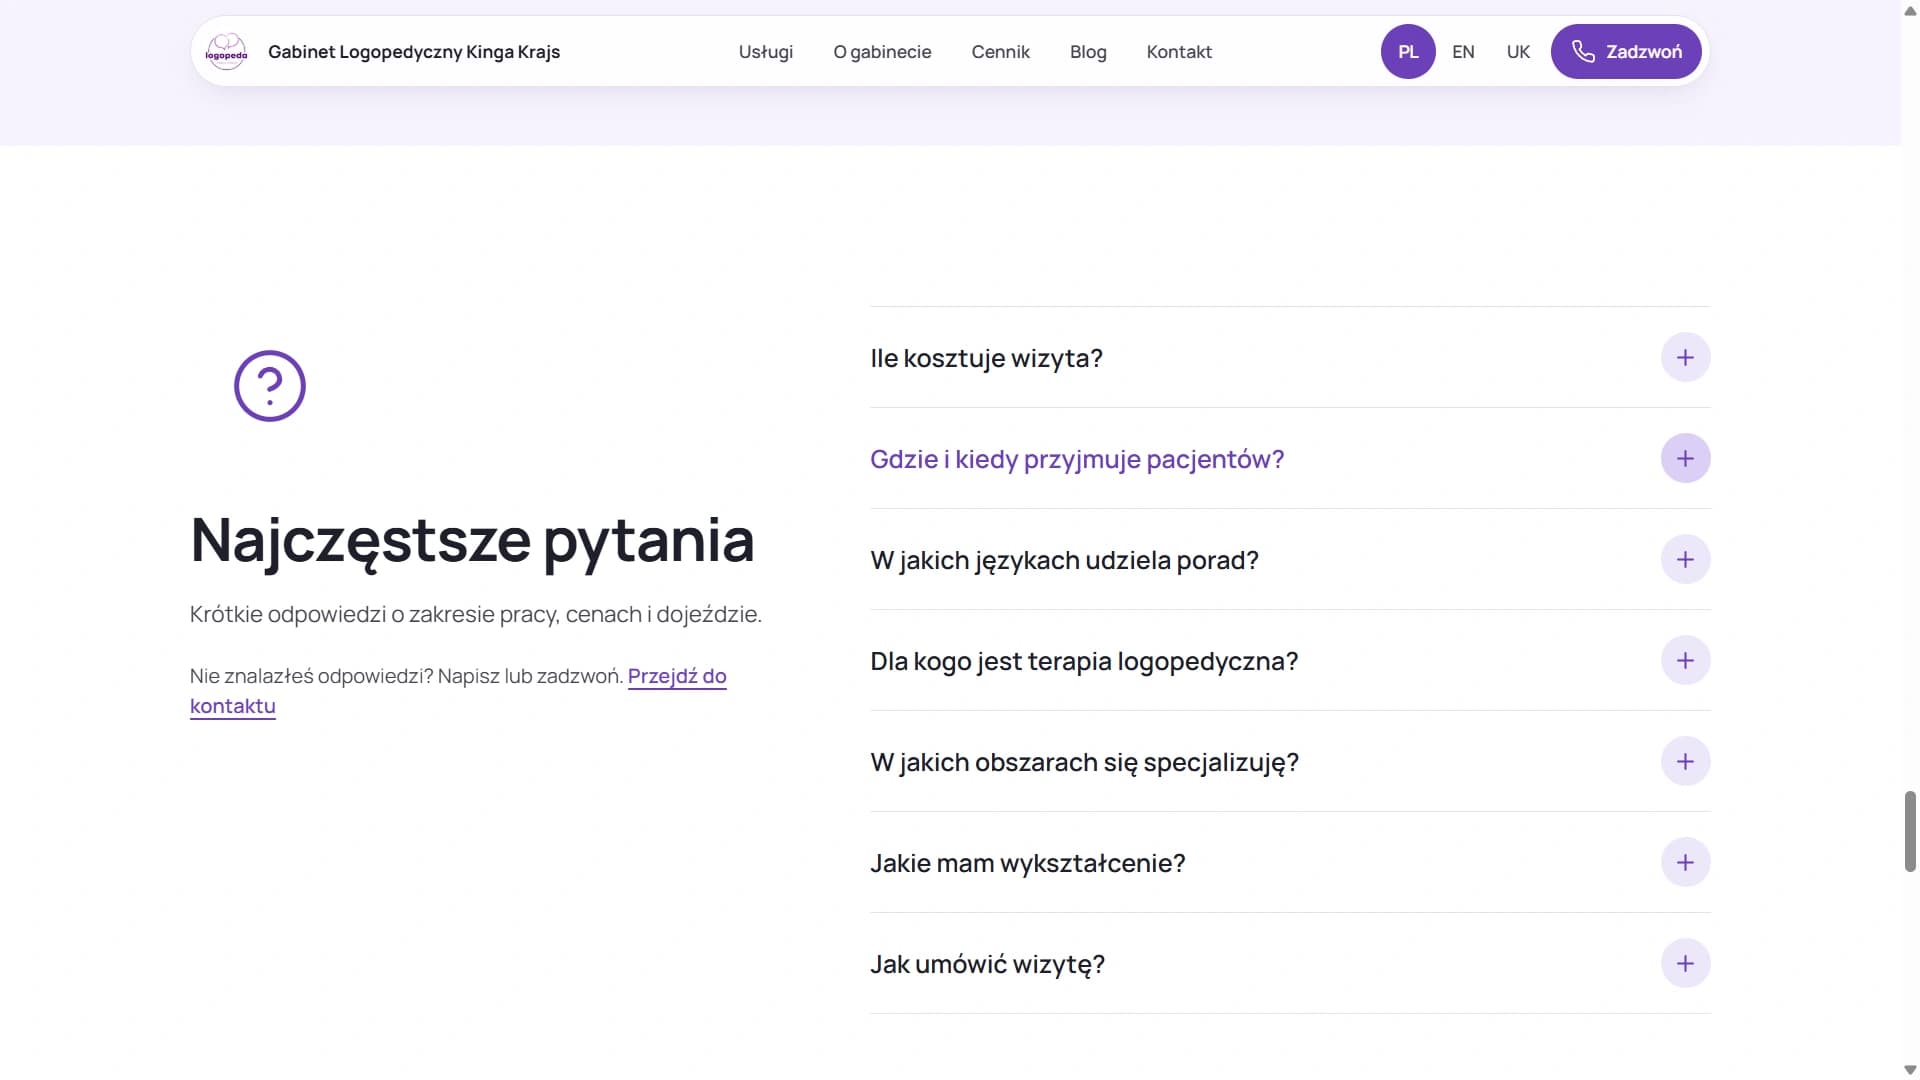This screenshot has width=1920, height=1080.
Task: Expand the question Ile kosztuje wizyta?
Action: [1290, 358]
